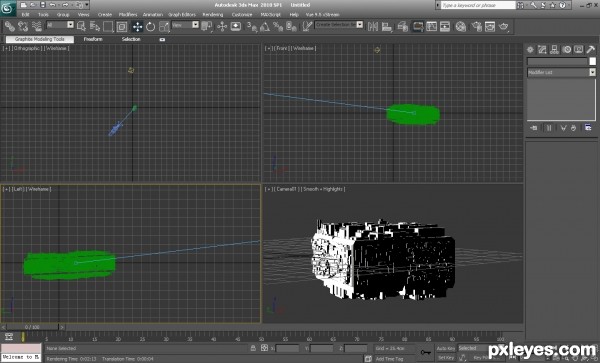Image resolution: width=600 pixels, height=363 pixels.
Task: Click the Set Key button
Action: coord(446,358)
